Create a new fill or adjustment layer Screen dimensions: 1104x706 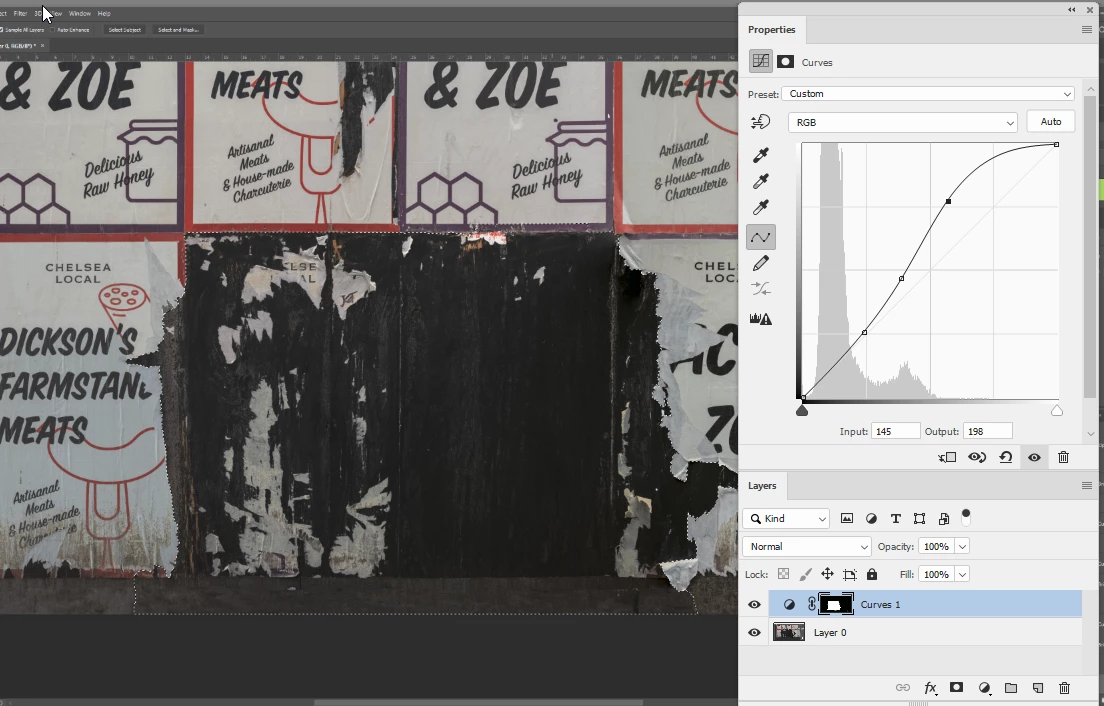pyautogui.click(x=984, y=688)
